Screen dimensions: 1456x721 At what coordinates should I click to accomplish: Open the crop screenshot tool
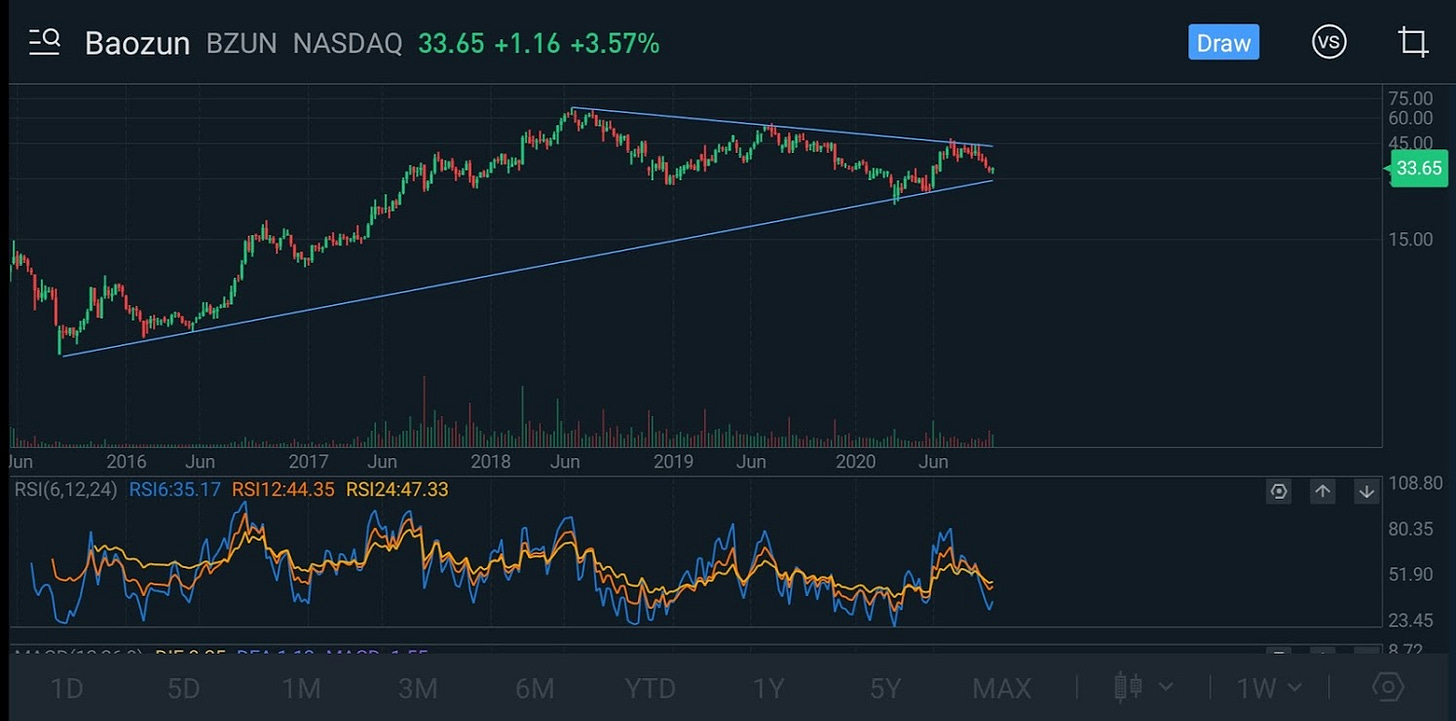coord(1413,42)
